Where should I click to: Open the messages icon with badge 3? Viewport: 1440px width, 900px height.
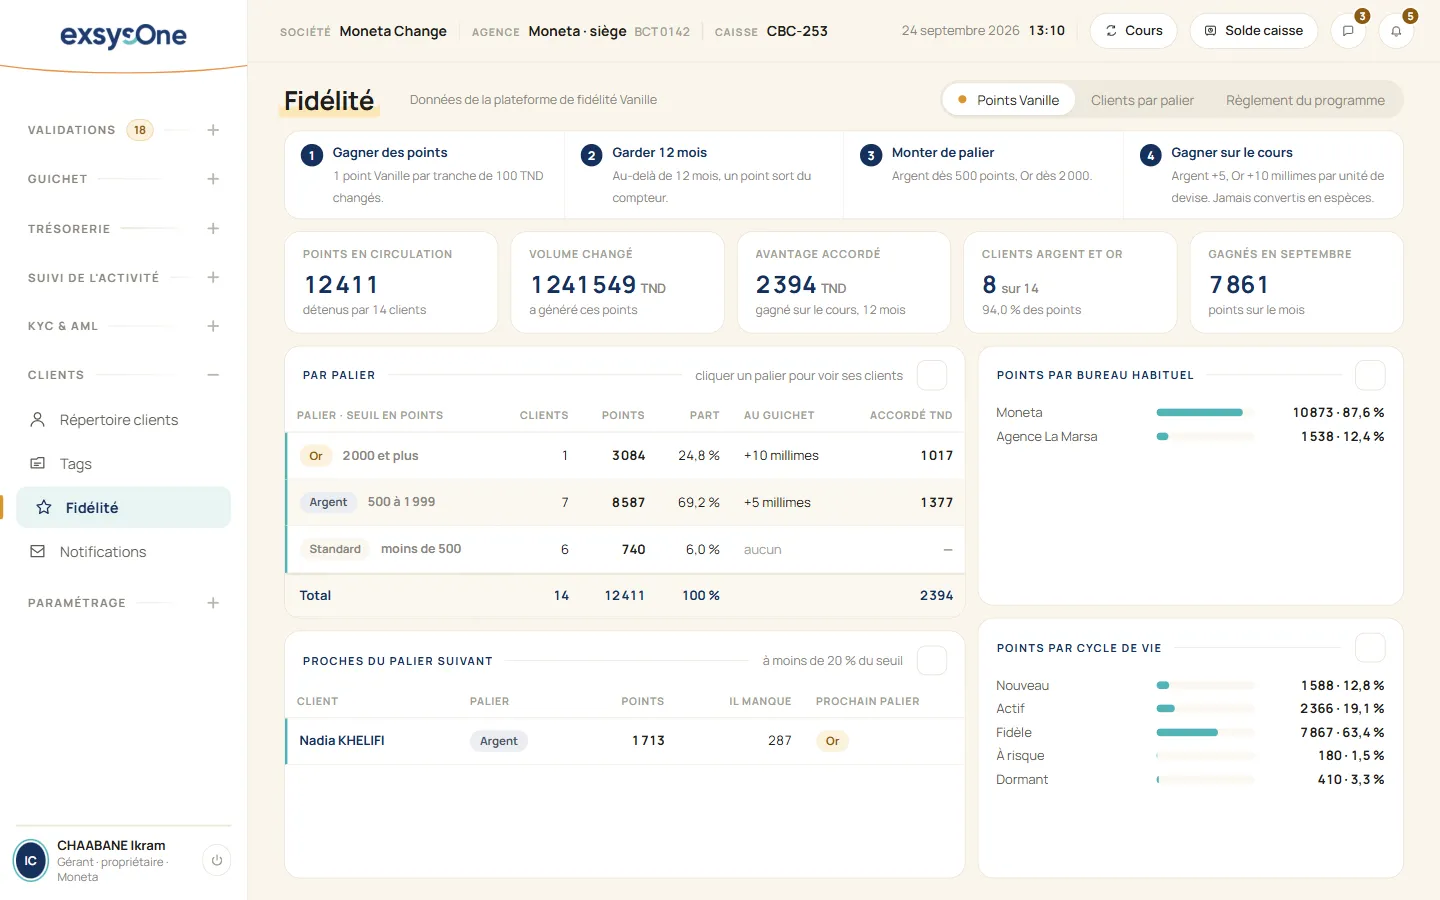[x=1348, y=31]
